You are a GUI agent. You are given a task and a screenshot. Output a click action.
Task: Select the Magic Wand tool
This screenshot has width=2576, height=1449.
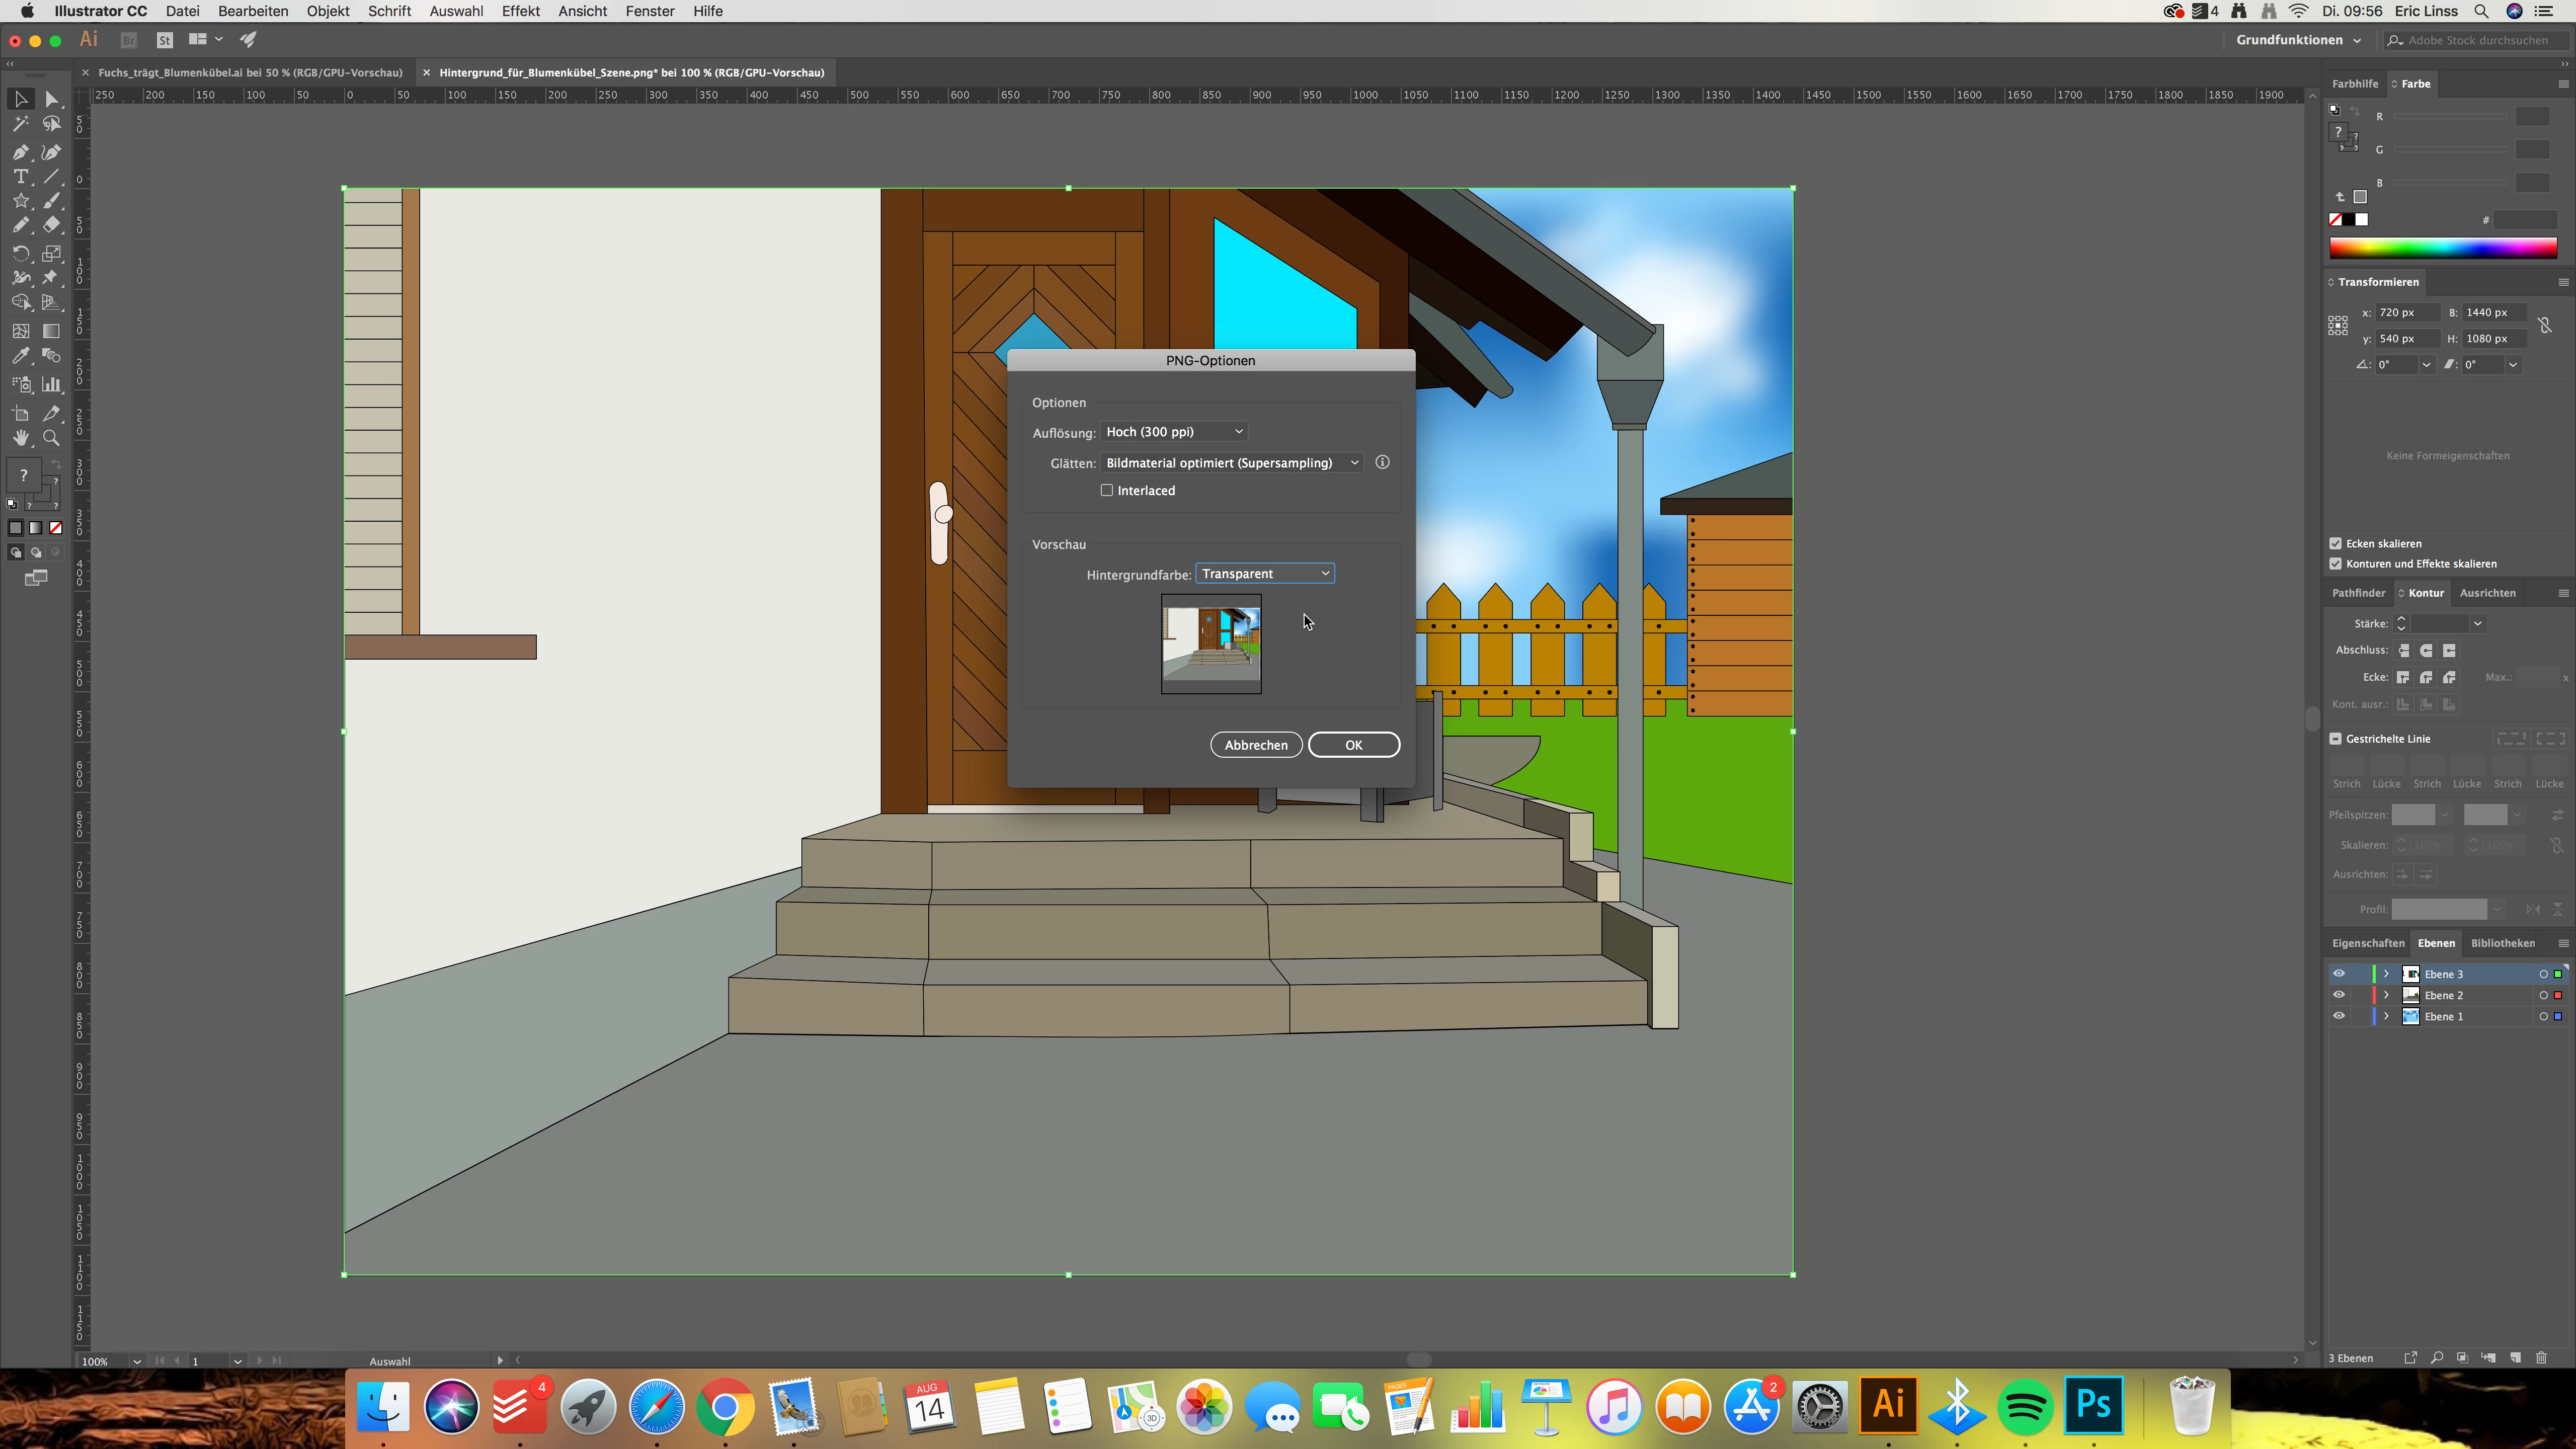click(20, 124)
